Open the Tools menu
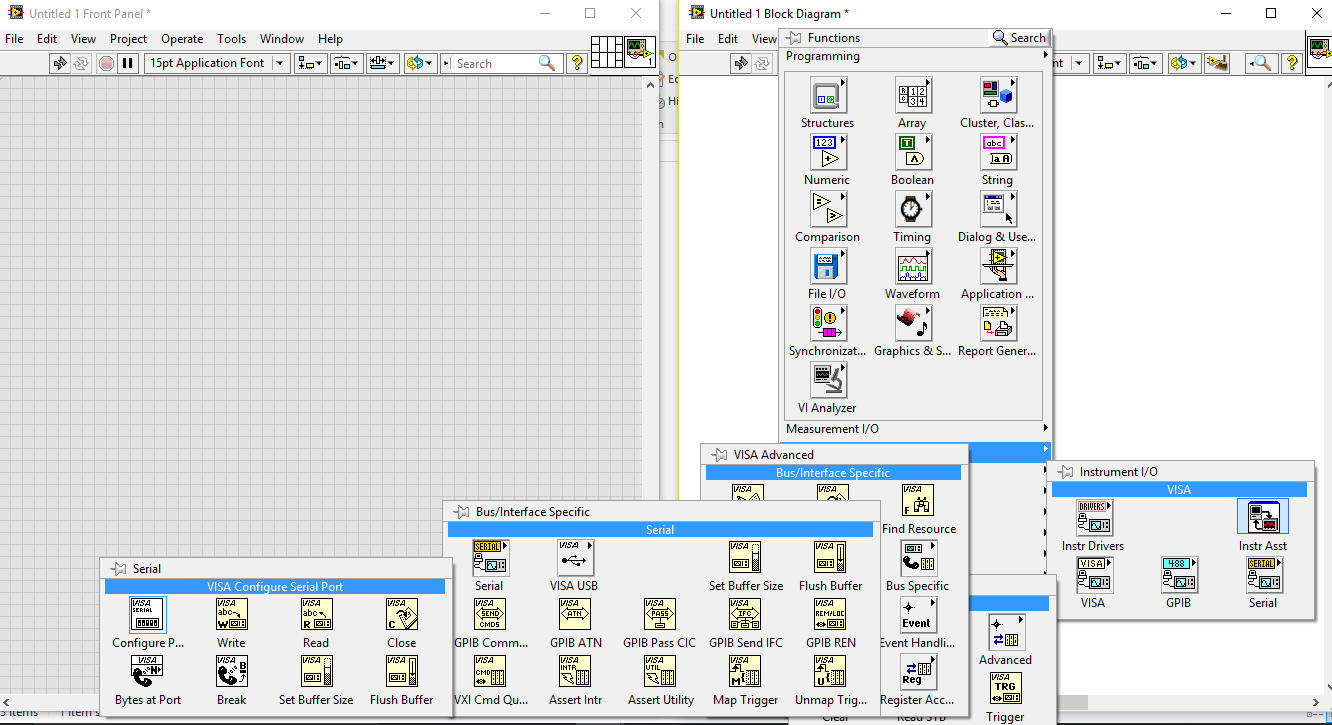 click(x=231, y=39)
